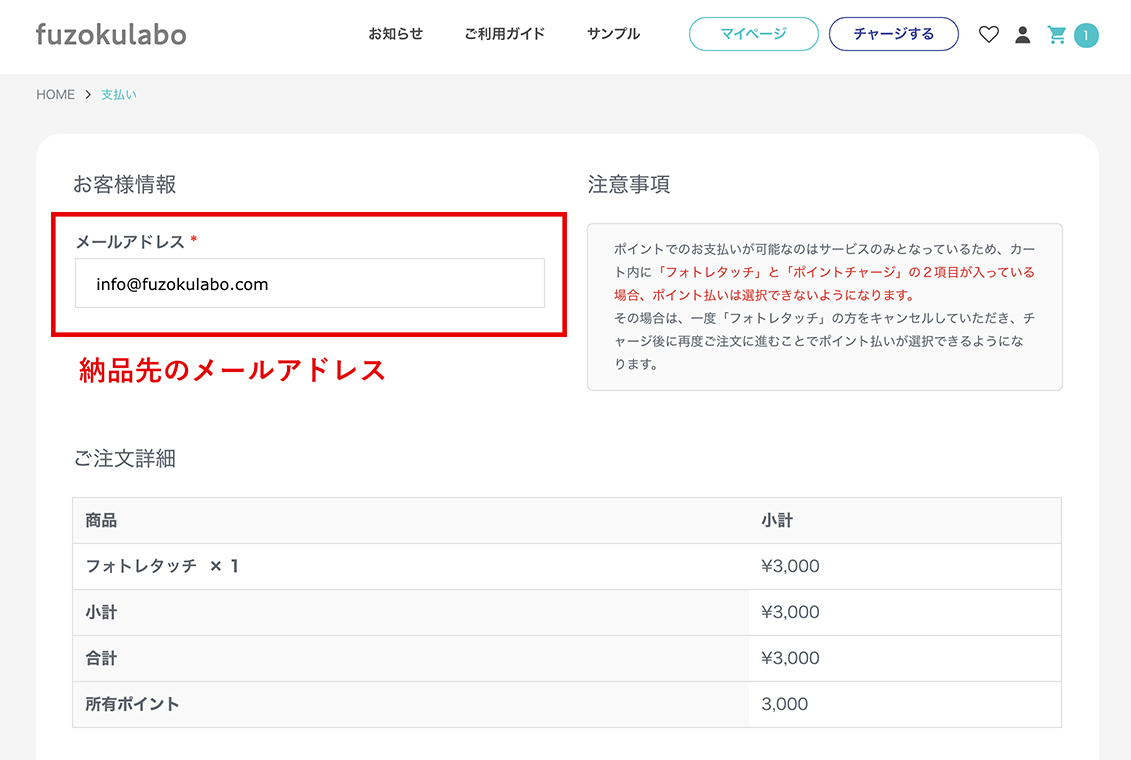The height and width of the screenshot is (760, 1131).
Task: Open the ご利用ガイド menu item
Action: (x=504, y=34)
